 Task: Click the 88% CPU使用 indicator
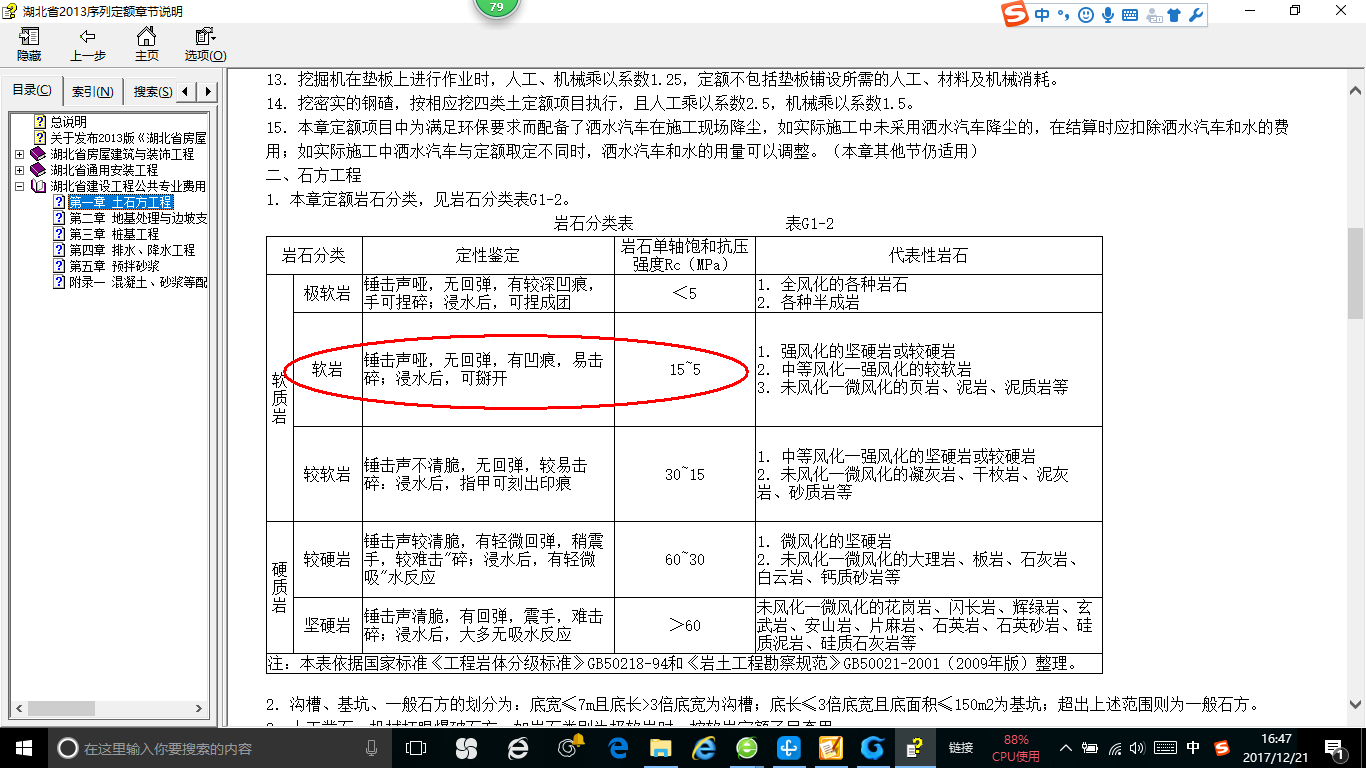point(1015,748)
